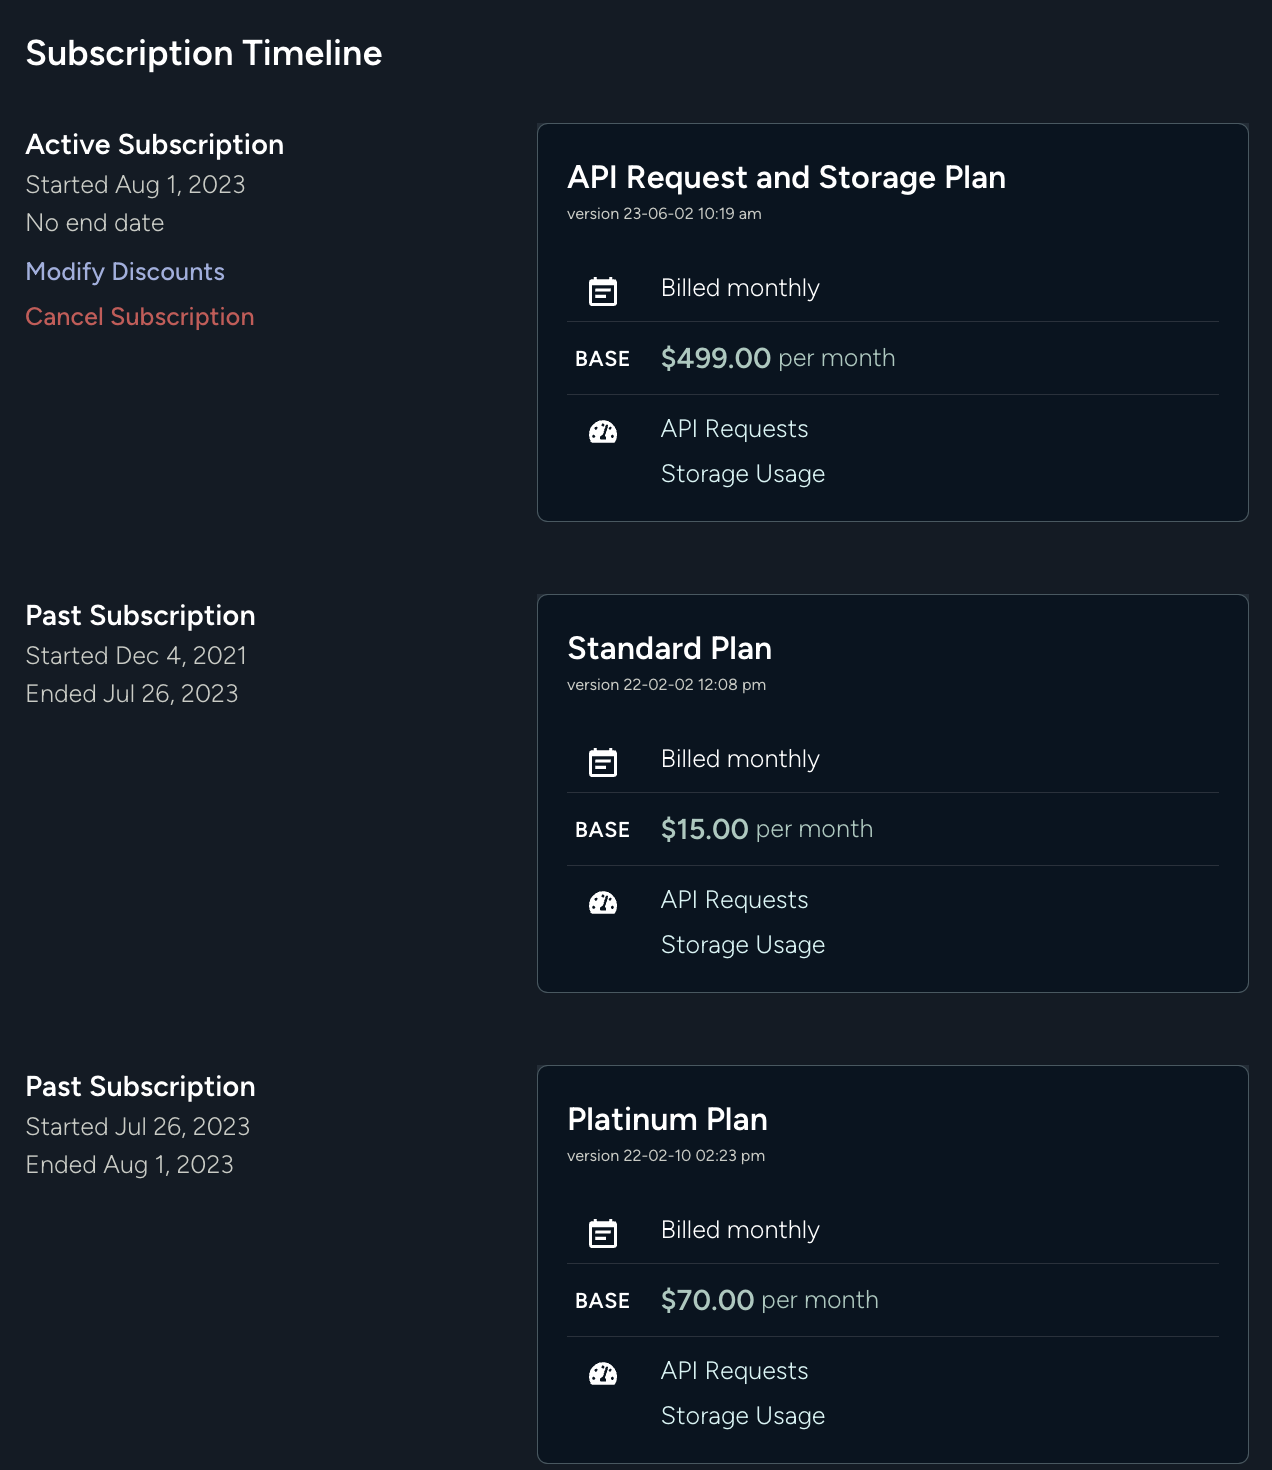1272x1470 pixels.
Task: Open the Modify Discounts link
Action: click(x=125, y=272)
